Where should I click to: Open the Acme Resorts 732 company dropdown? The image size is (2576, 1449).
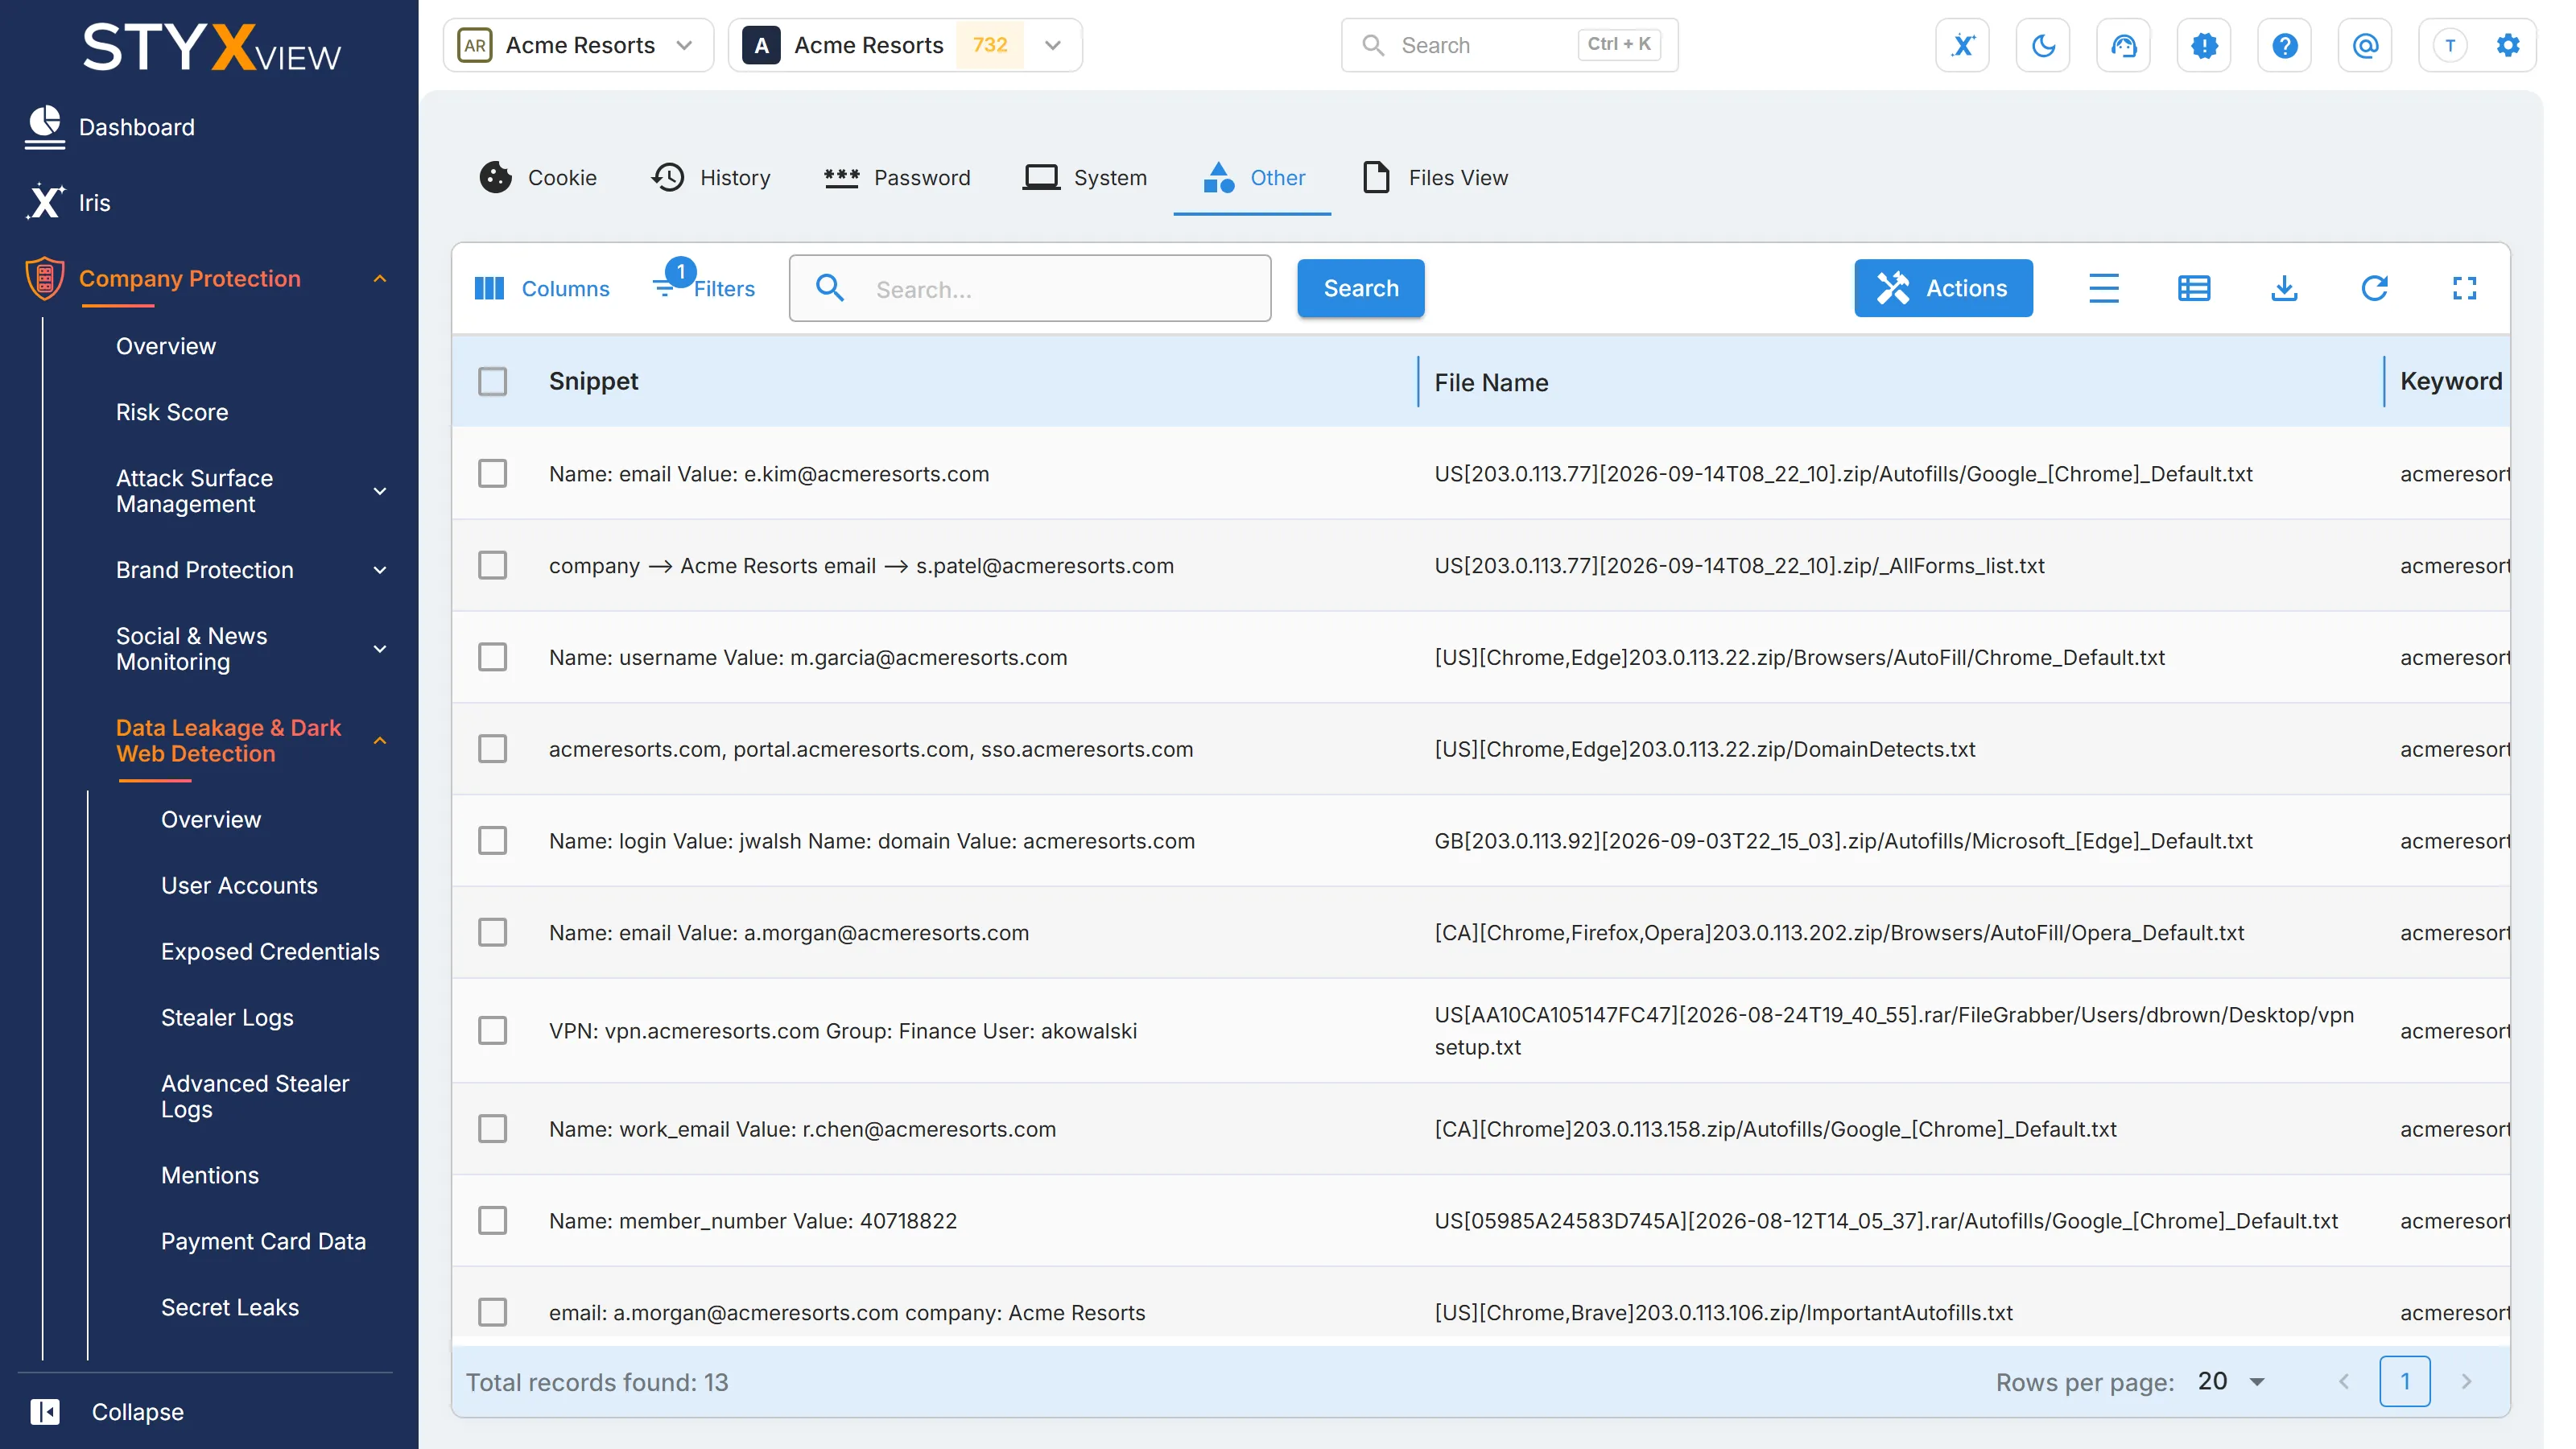[x=905, y=45]
